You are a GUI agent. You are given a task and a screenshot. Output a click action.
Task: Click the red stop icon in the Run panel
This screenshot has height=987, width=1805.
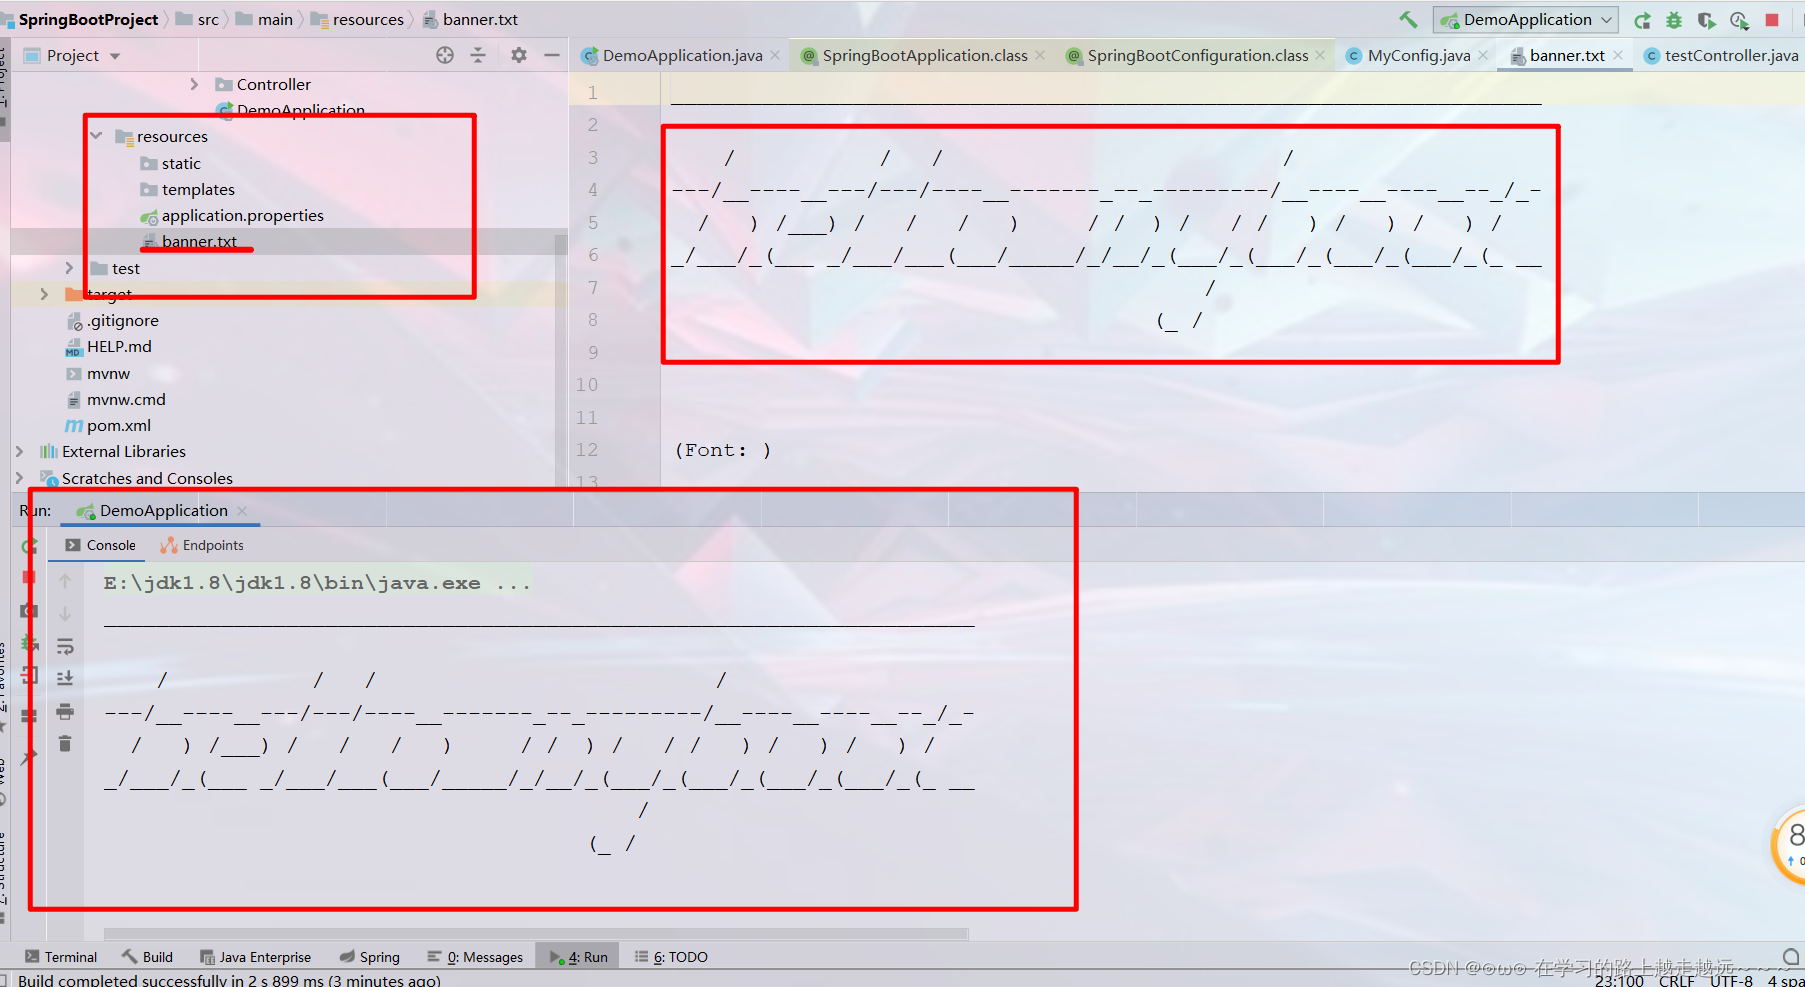pos(29,578)
